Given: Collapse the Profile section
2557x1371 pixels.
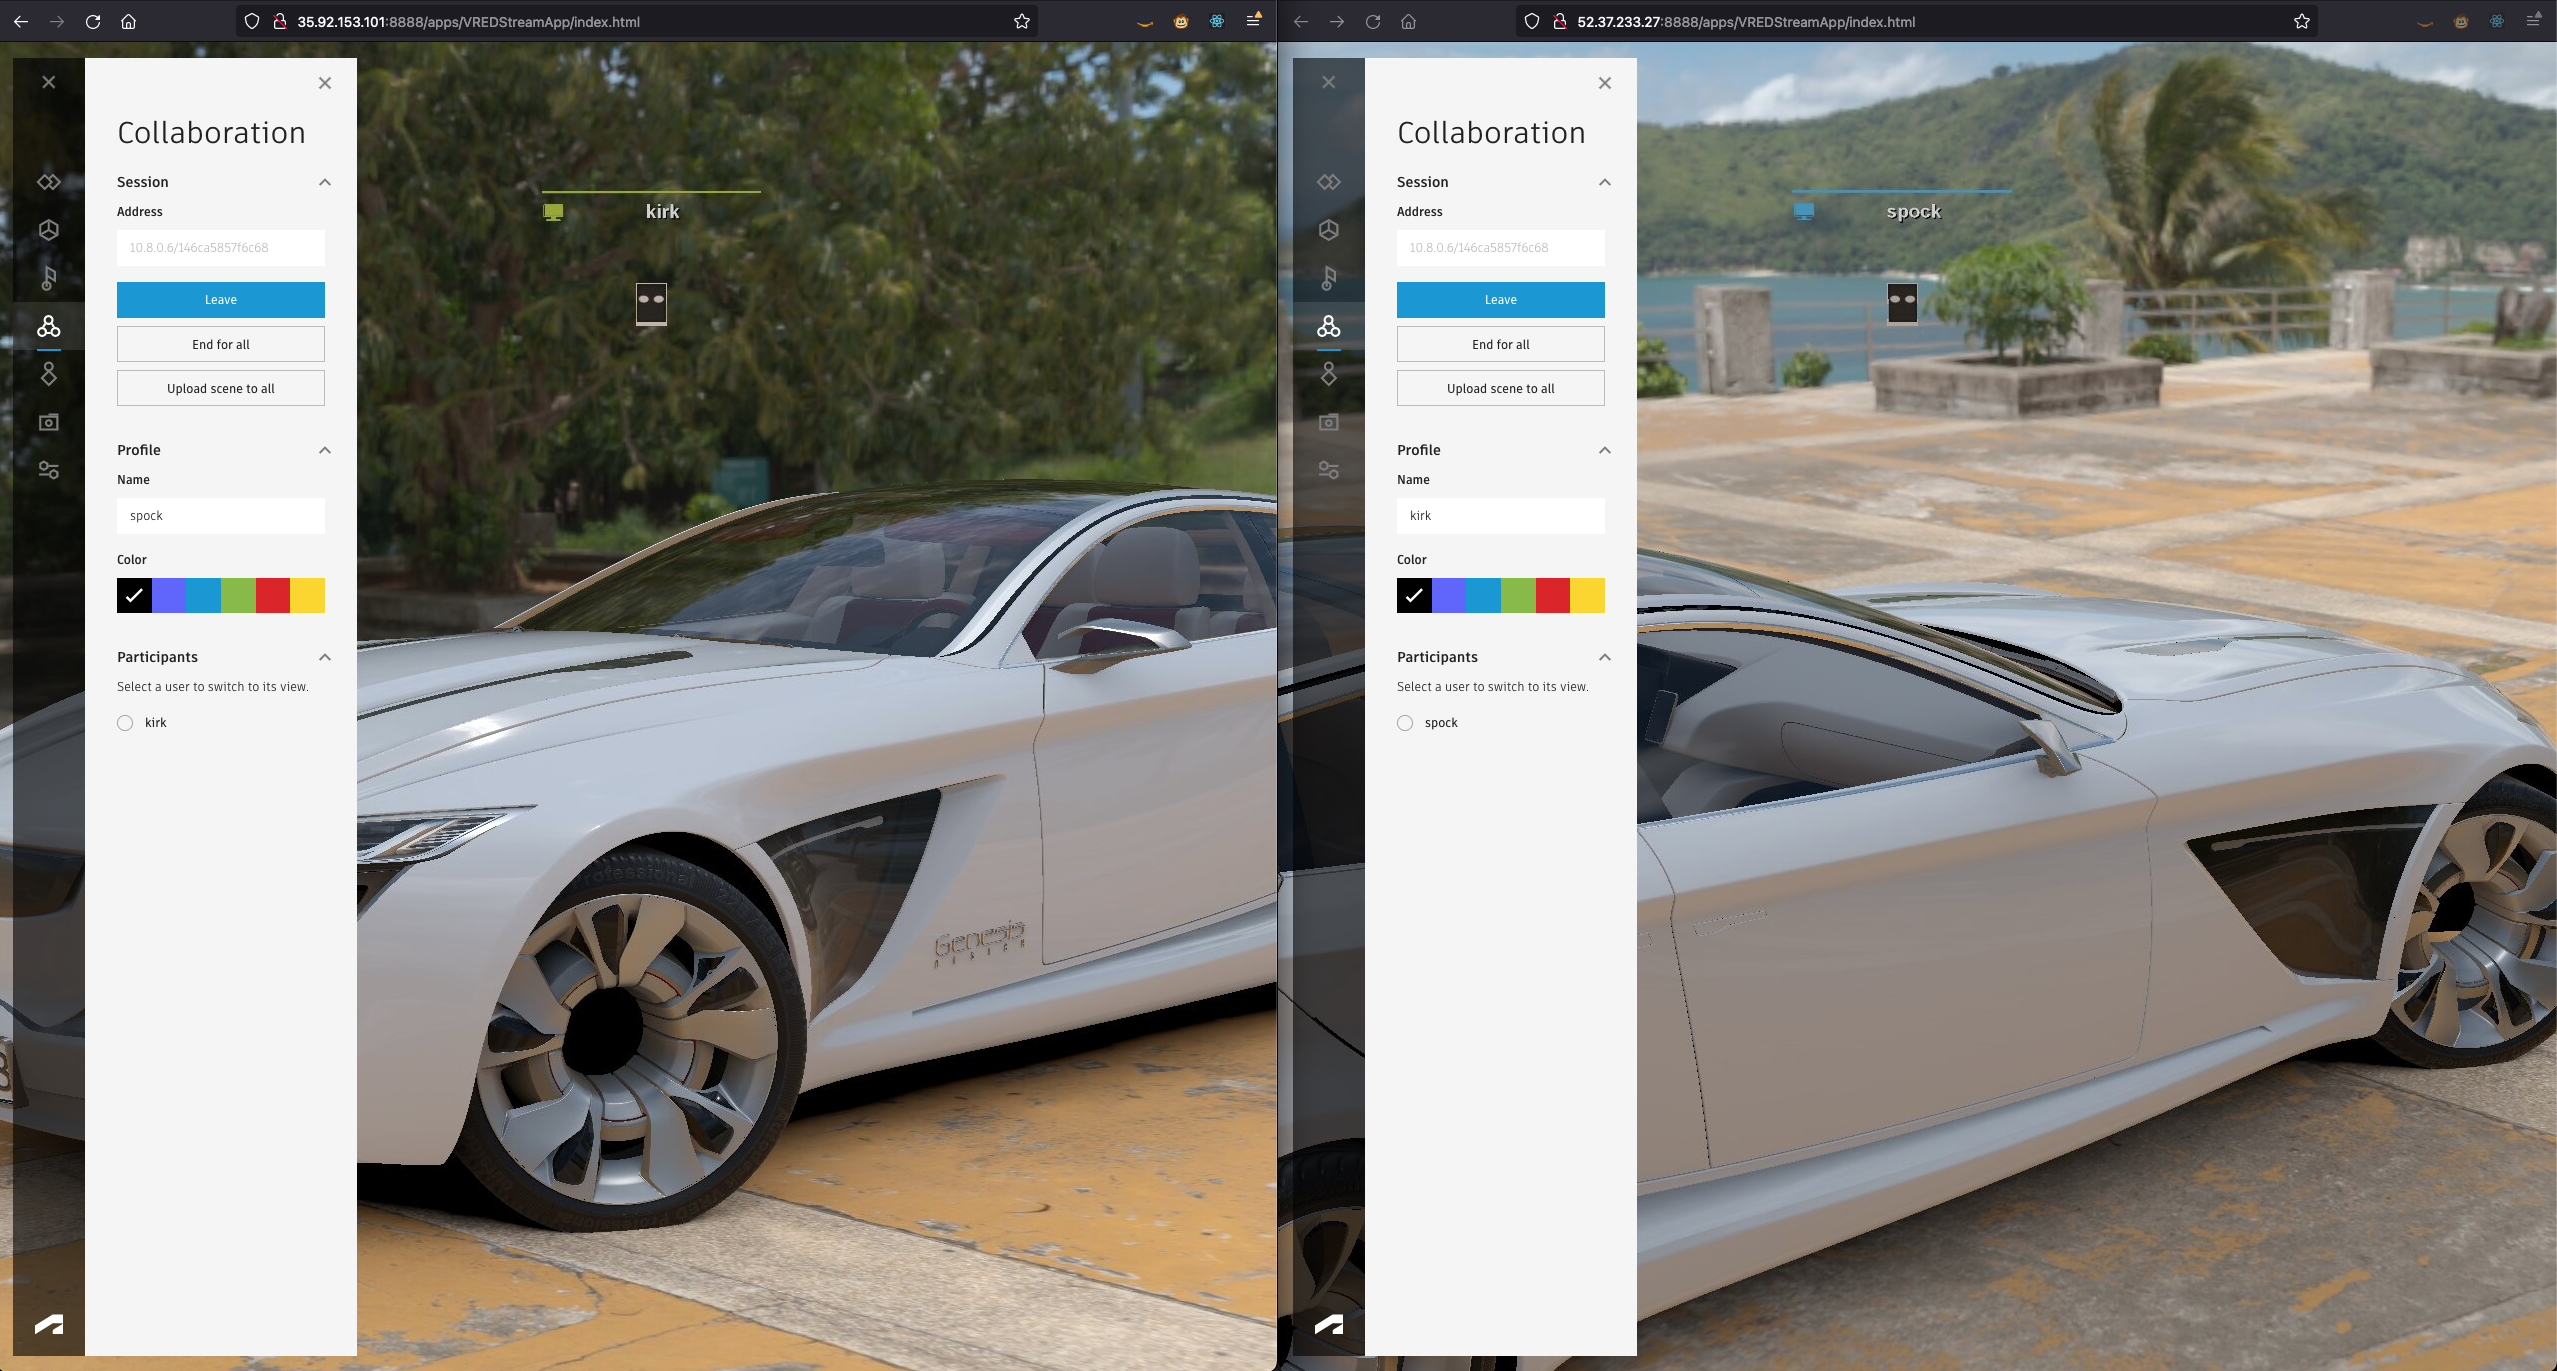Looking at the screenshot, I should [x=323, y=449].
